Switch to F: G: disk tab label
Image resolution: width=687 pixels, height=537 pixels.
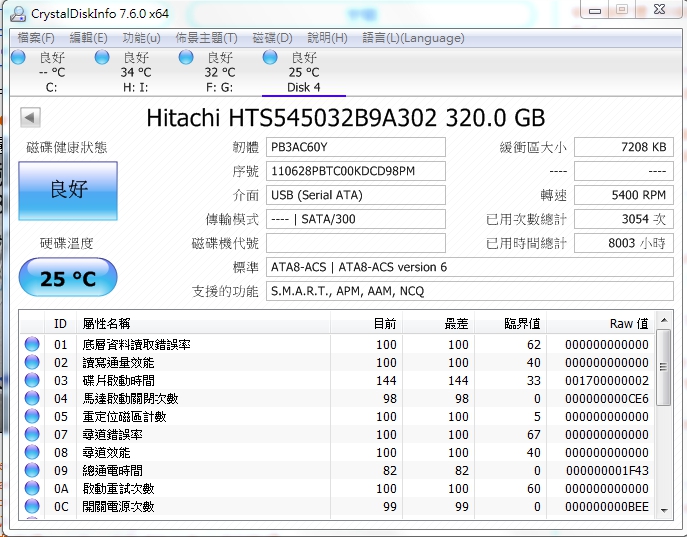(220, 87)
